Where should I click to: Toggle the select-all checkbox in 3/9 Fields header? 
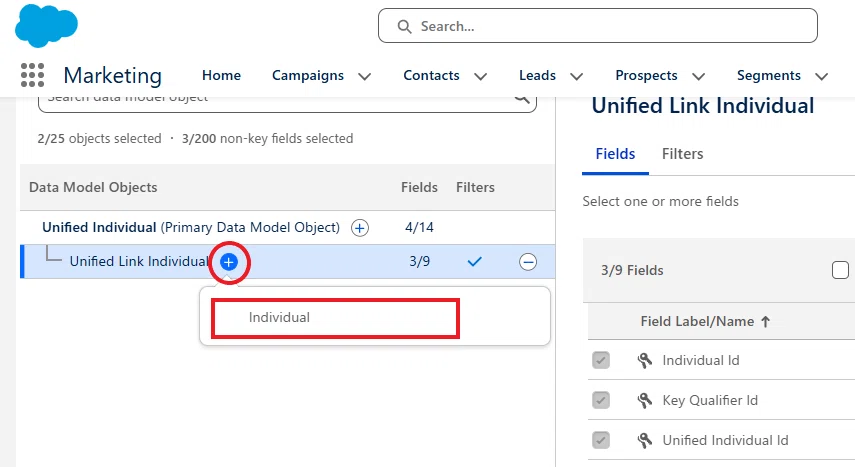[840, 270]
